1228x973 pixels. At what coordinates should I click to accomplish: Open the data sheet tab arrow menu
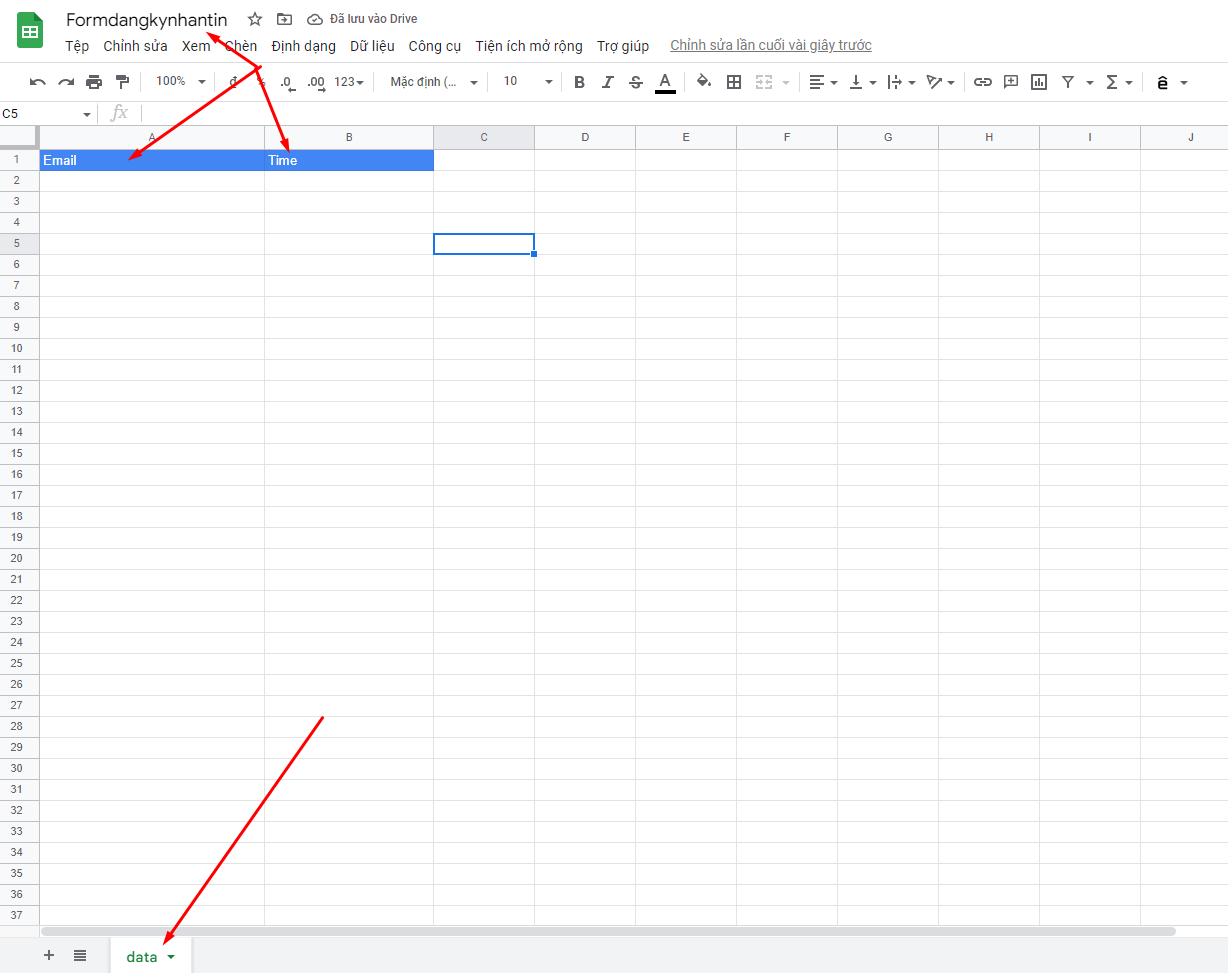(172, 957)
